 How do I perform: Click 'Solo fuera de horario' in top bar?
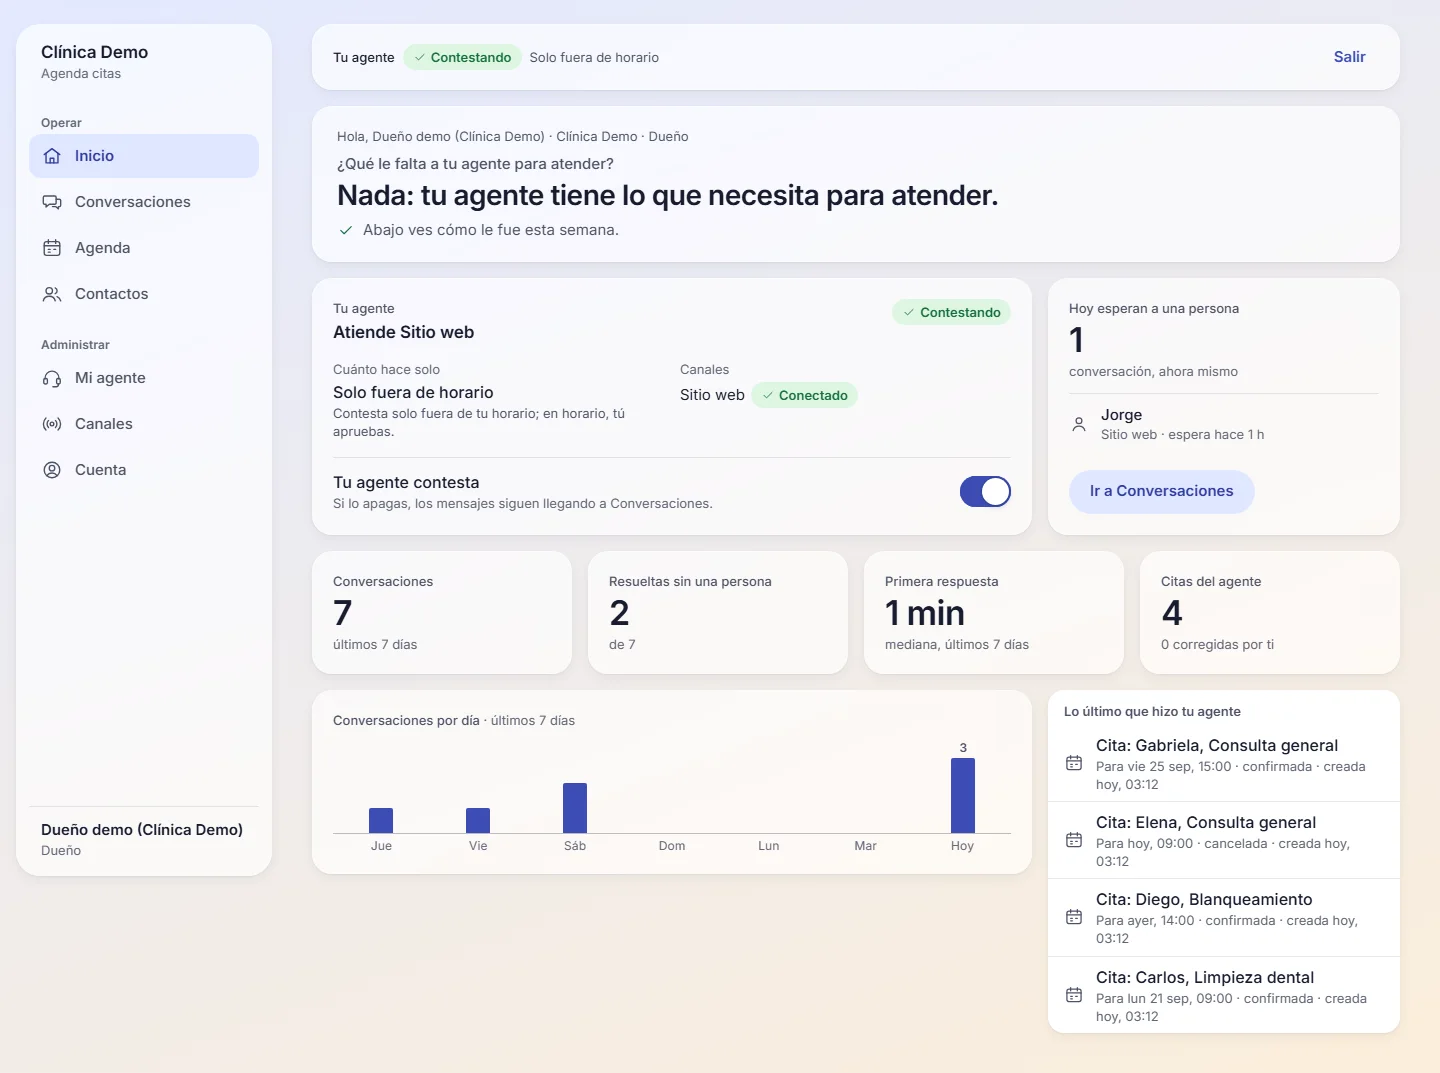(x=594, y=57)
